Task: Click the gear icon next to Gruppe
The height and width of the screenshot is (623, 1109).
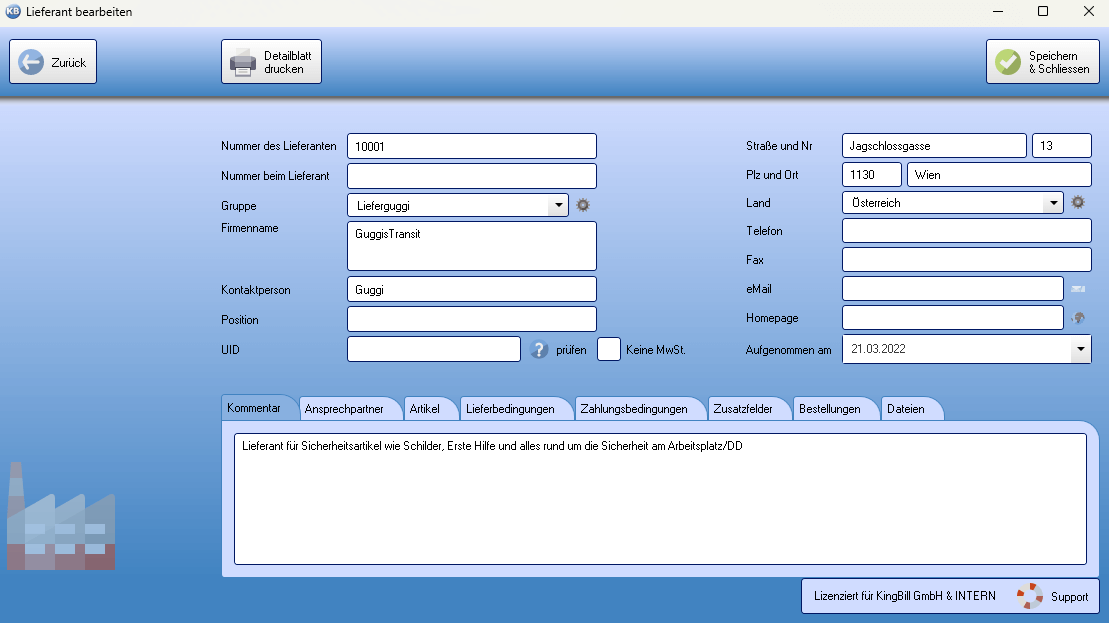Action: pyautogui.click(x=584, y=205)
